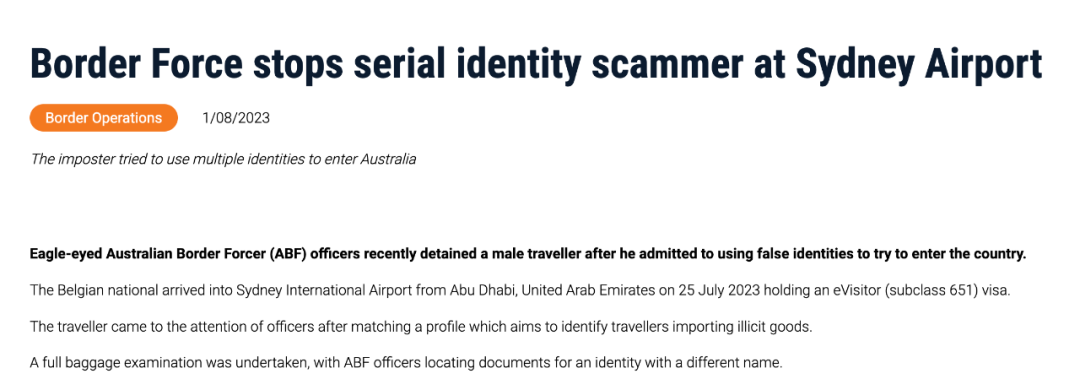
Task: Click the italic imposter summary line
Action: pos(223,159)
